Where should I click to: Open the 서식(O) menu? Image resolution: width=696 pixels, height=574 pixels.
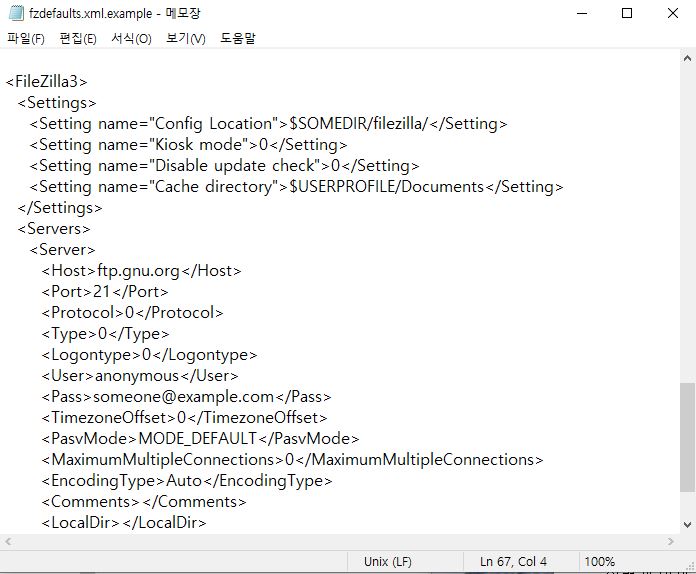click(131, 39)
